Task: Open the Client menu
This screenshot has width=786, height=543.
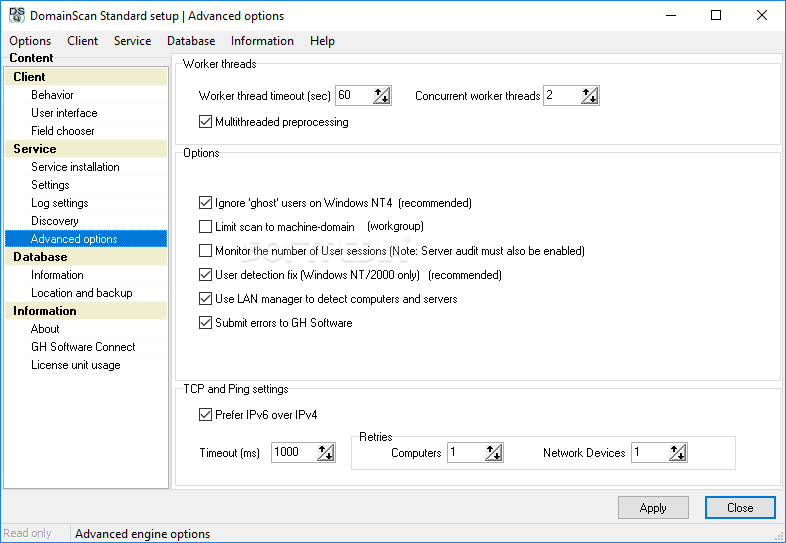Action: click(x=83, y=41)
